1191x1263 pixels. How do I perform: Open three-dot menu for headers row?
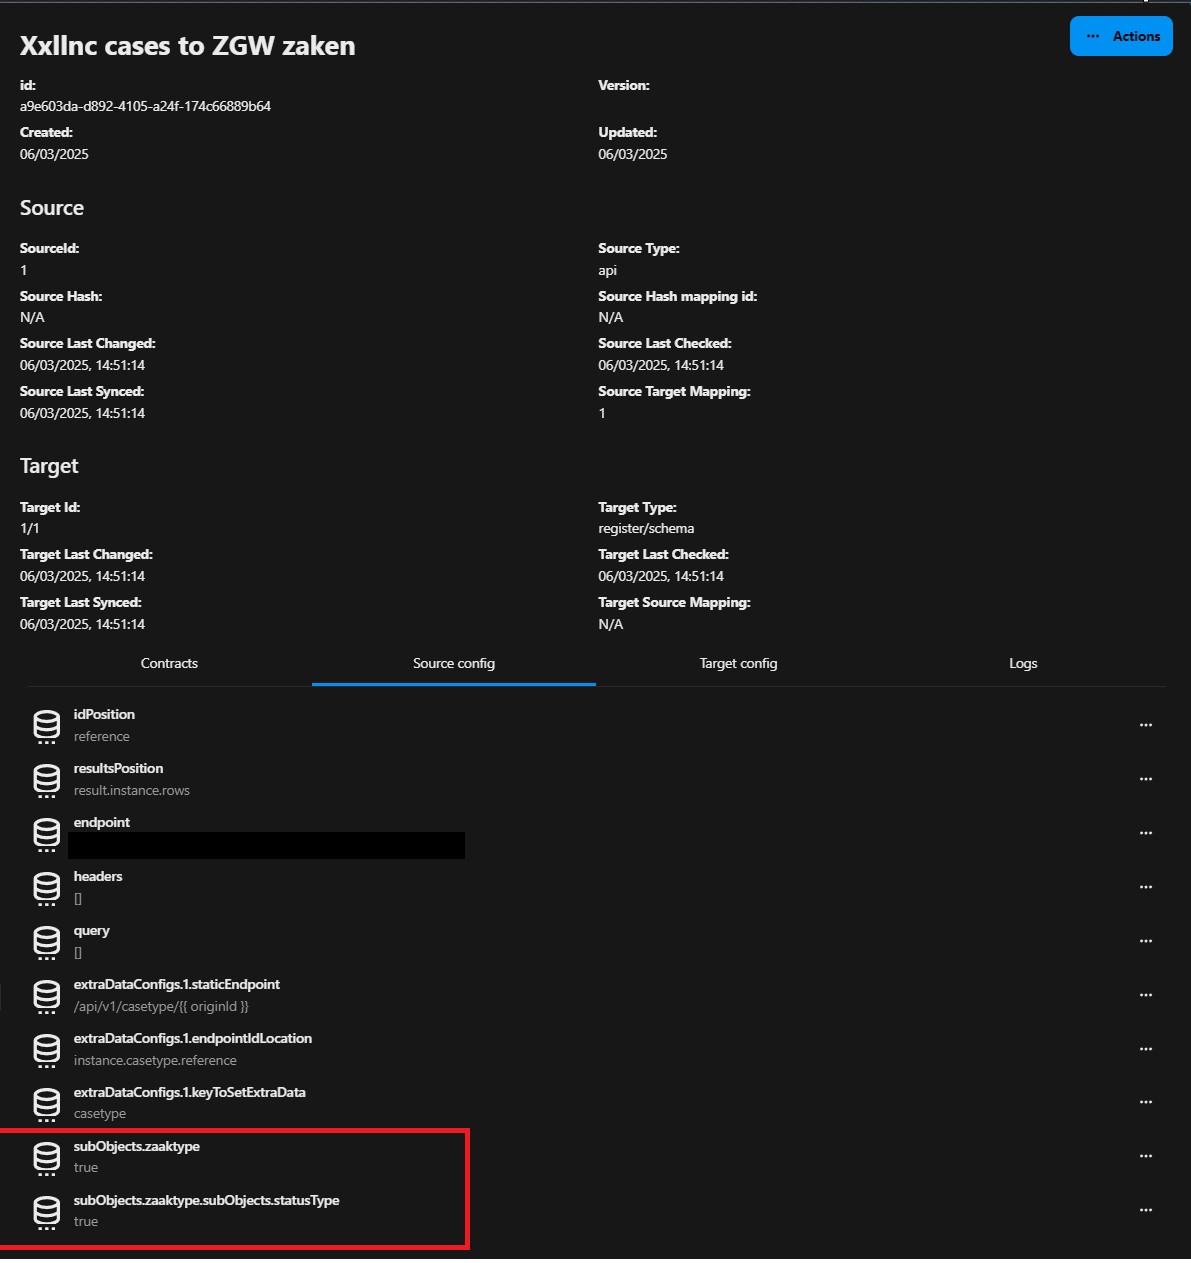1146,887
